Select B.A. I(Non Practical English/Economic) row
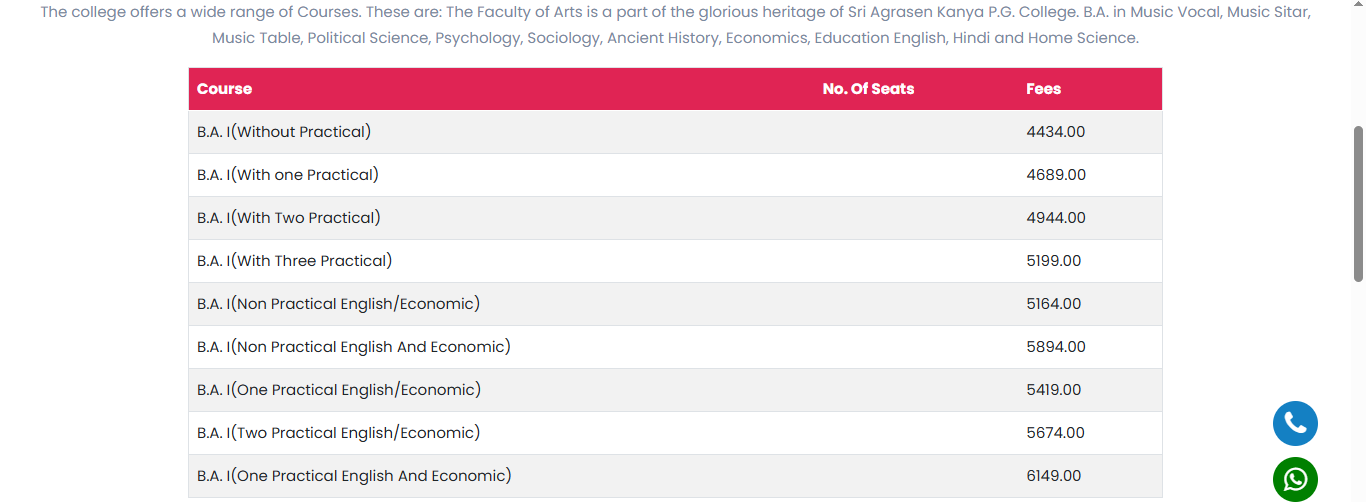The image size is (1366, 502). click(338, 304)
